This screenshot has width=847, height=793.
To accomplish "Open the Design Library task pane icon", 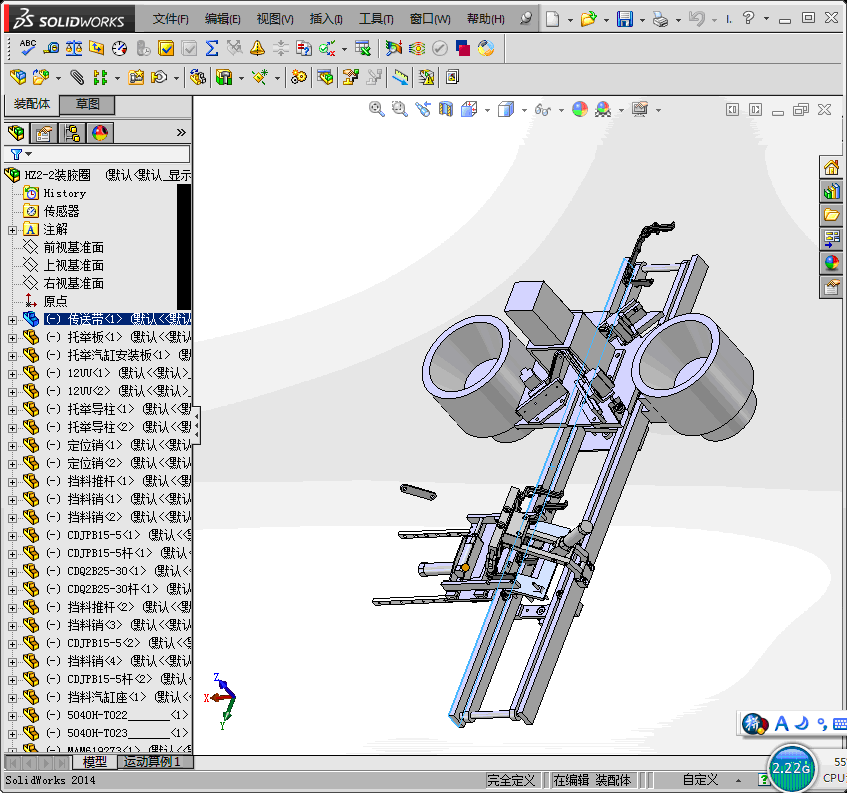I will [831, 191].
